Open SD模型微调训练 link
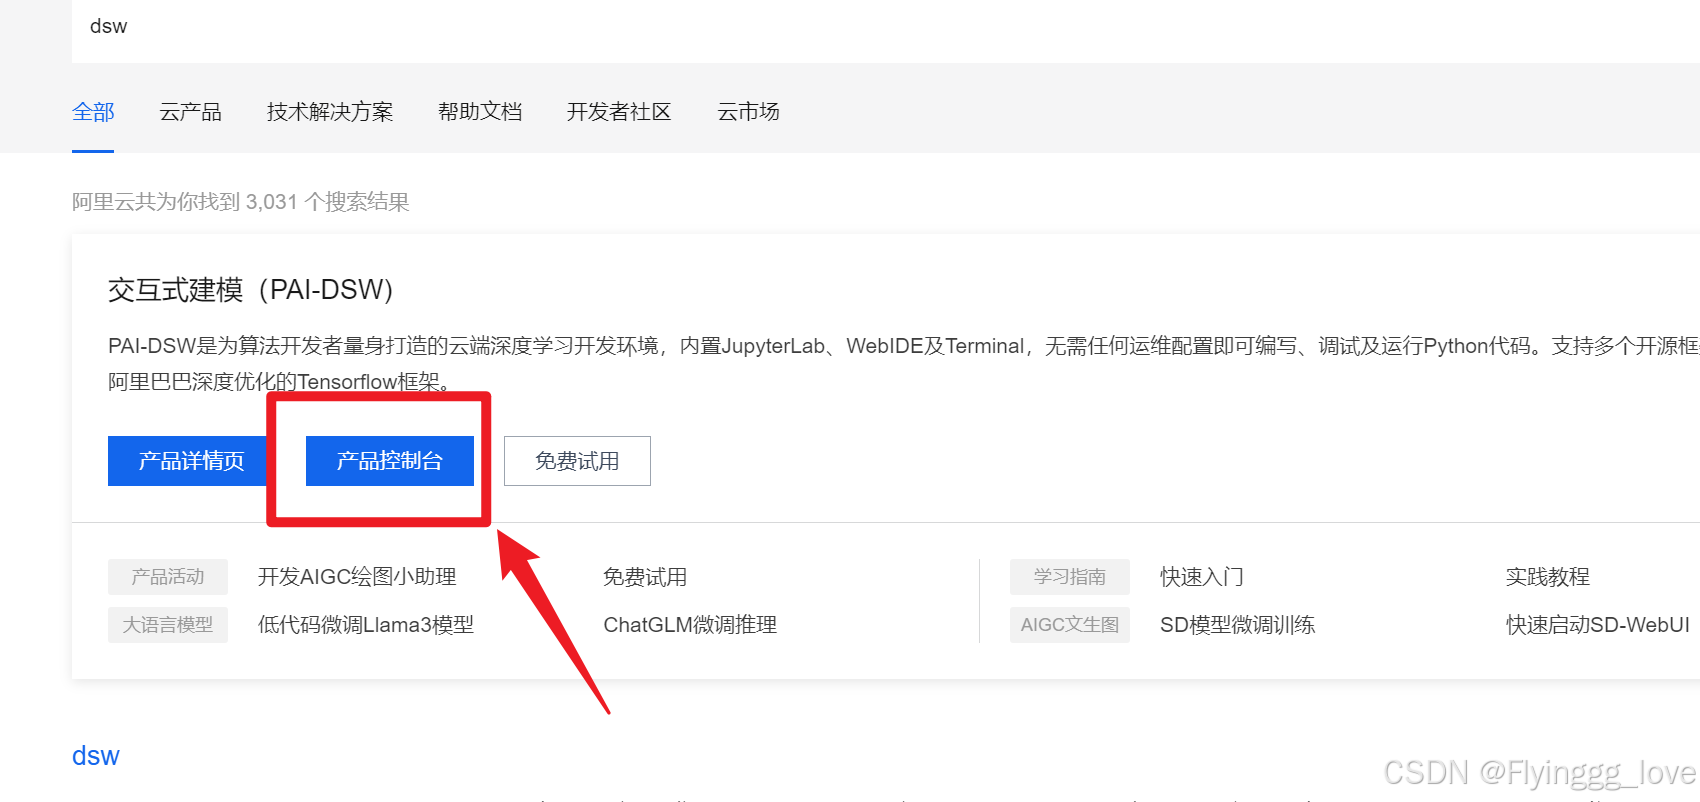The image size is (1700, 802). coord(1238,625)
